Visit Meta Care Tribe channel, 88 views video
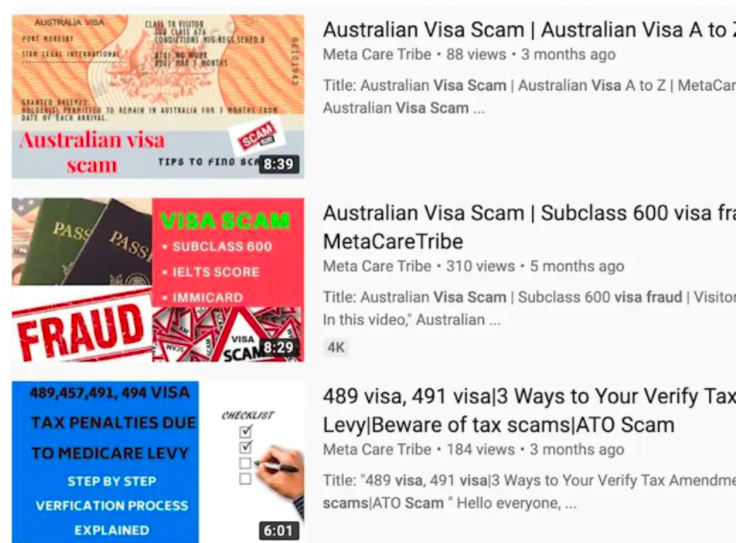 pos(377,54)
